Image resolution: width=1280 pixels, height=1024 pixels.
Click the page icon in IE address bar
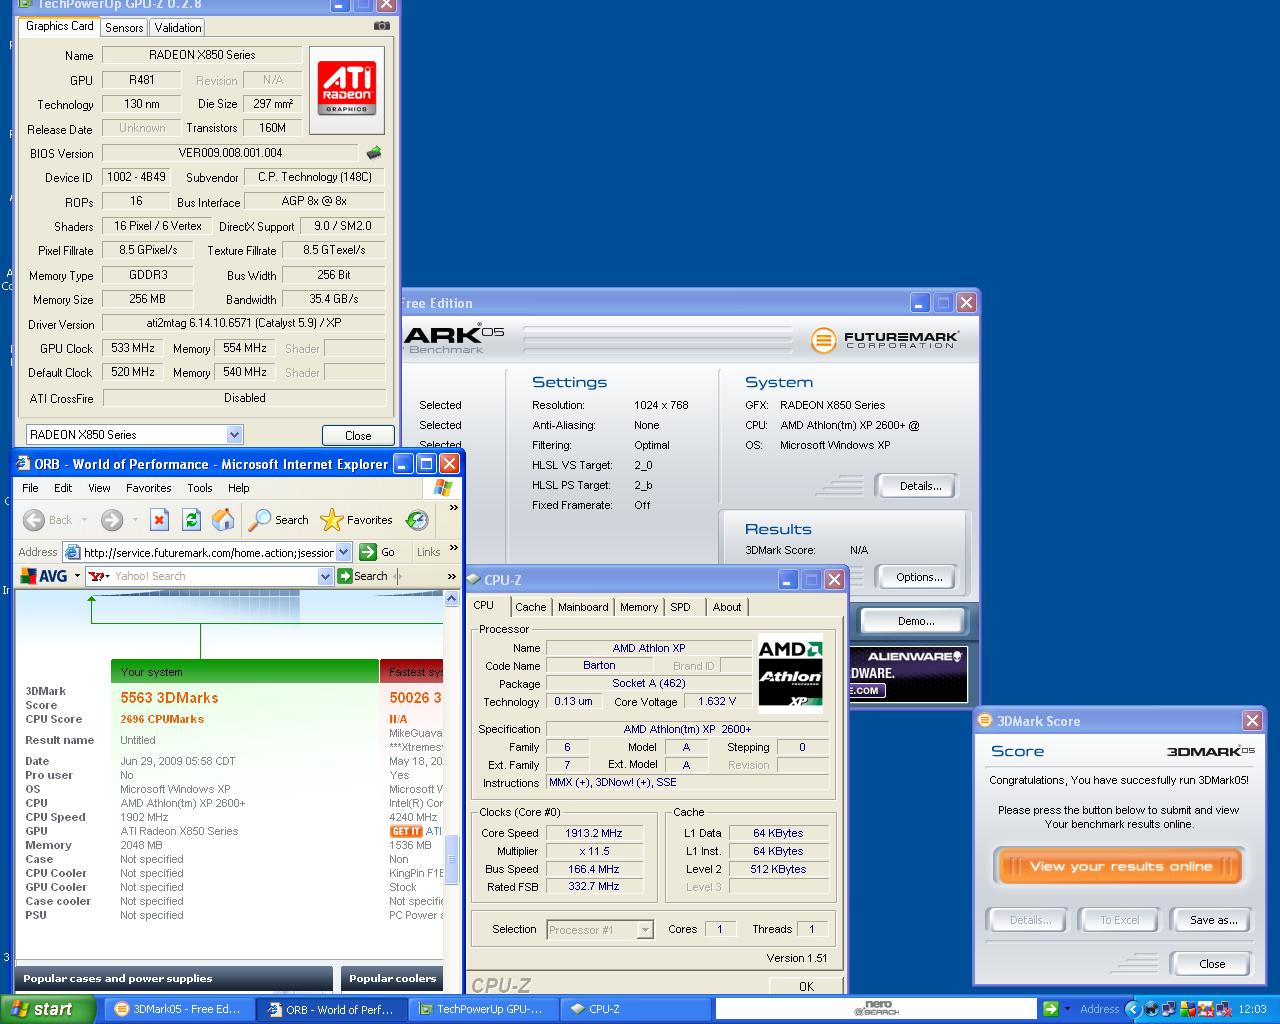tap(72, 552)
